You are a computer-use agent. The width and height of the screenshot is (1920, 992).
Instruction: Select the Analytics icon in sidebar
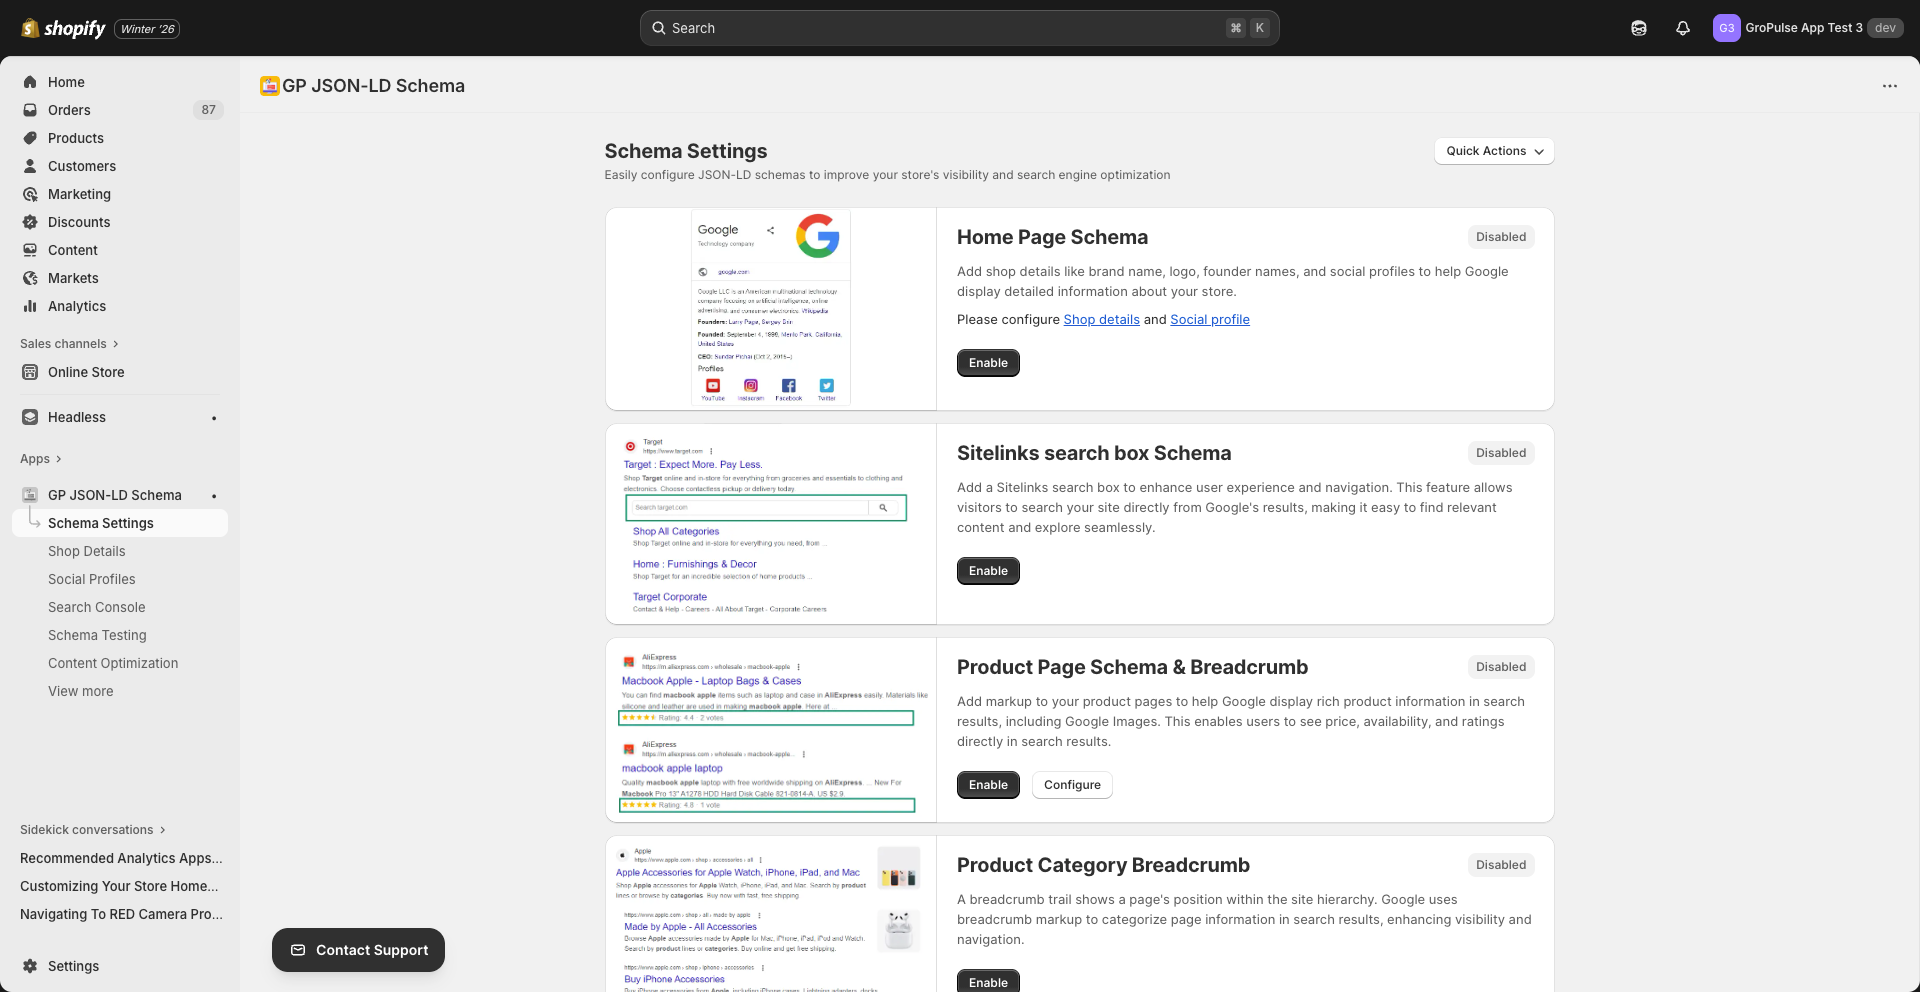point(30,306)
